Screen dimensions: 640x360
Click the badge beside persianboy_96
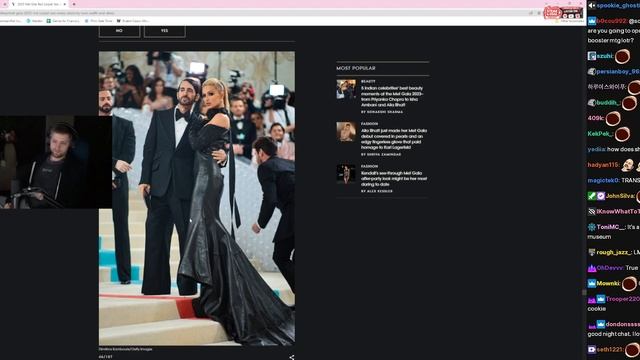[592, 71]
